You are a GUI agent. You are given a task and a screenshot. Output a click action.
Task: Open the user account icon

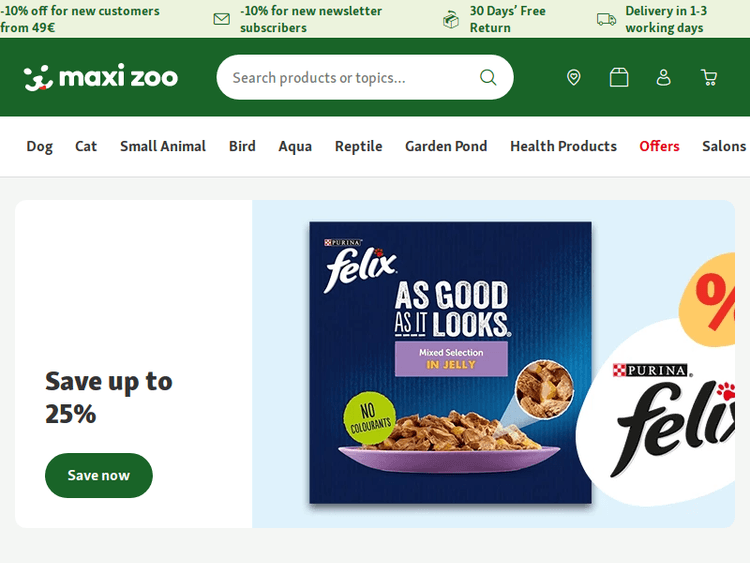[x=663, y=77]
